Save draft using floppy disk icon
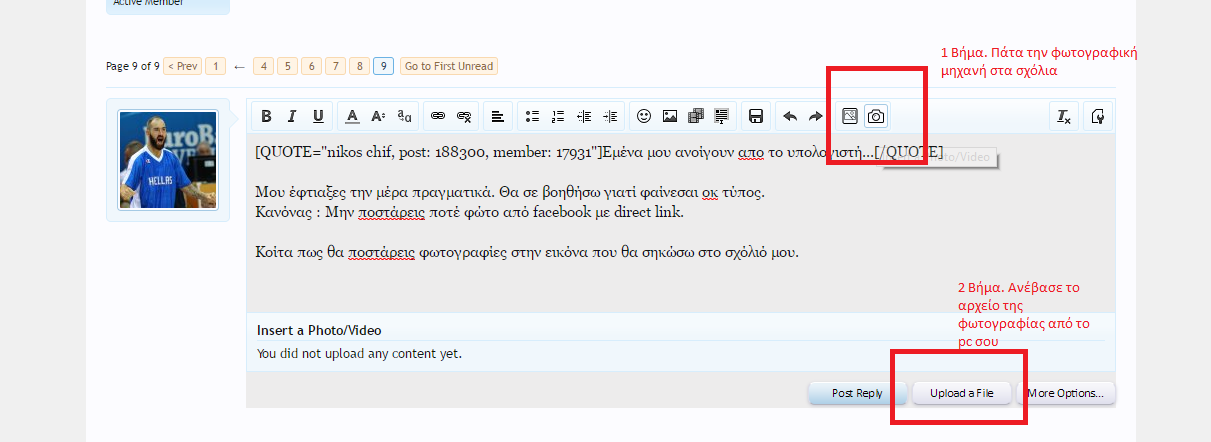This screenshot has height=442, width=1211. point(756,117)
